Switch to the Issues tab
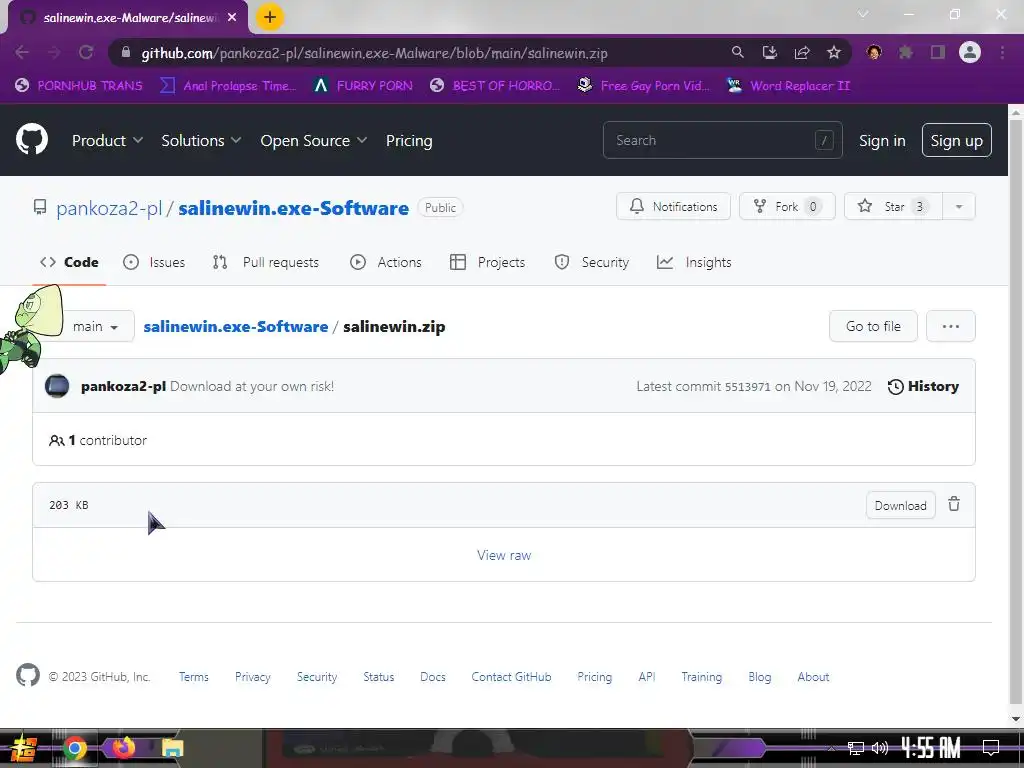This screenshot has height=768, width=1024. click(154, 262)
